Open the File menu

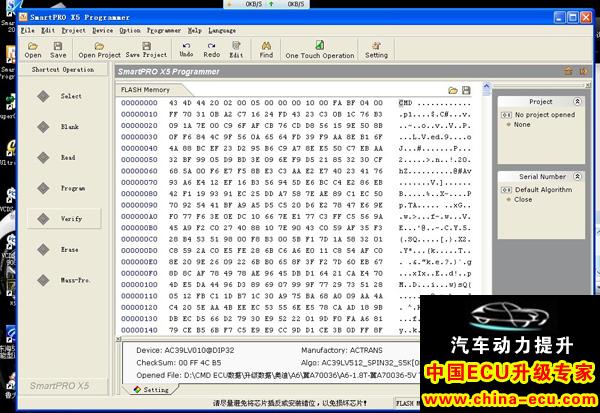point(28,30)
